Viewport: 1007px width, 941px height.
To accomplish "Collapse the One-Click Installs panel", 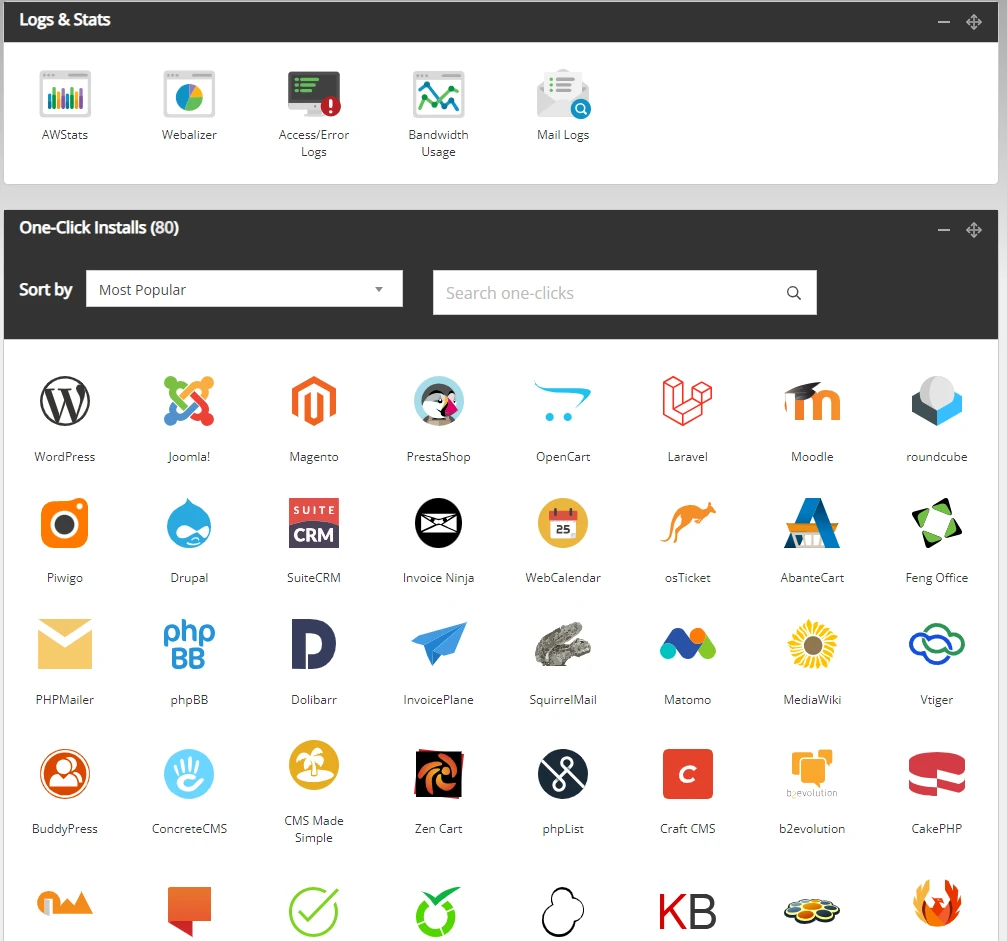I will pos(943,230).
